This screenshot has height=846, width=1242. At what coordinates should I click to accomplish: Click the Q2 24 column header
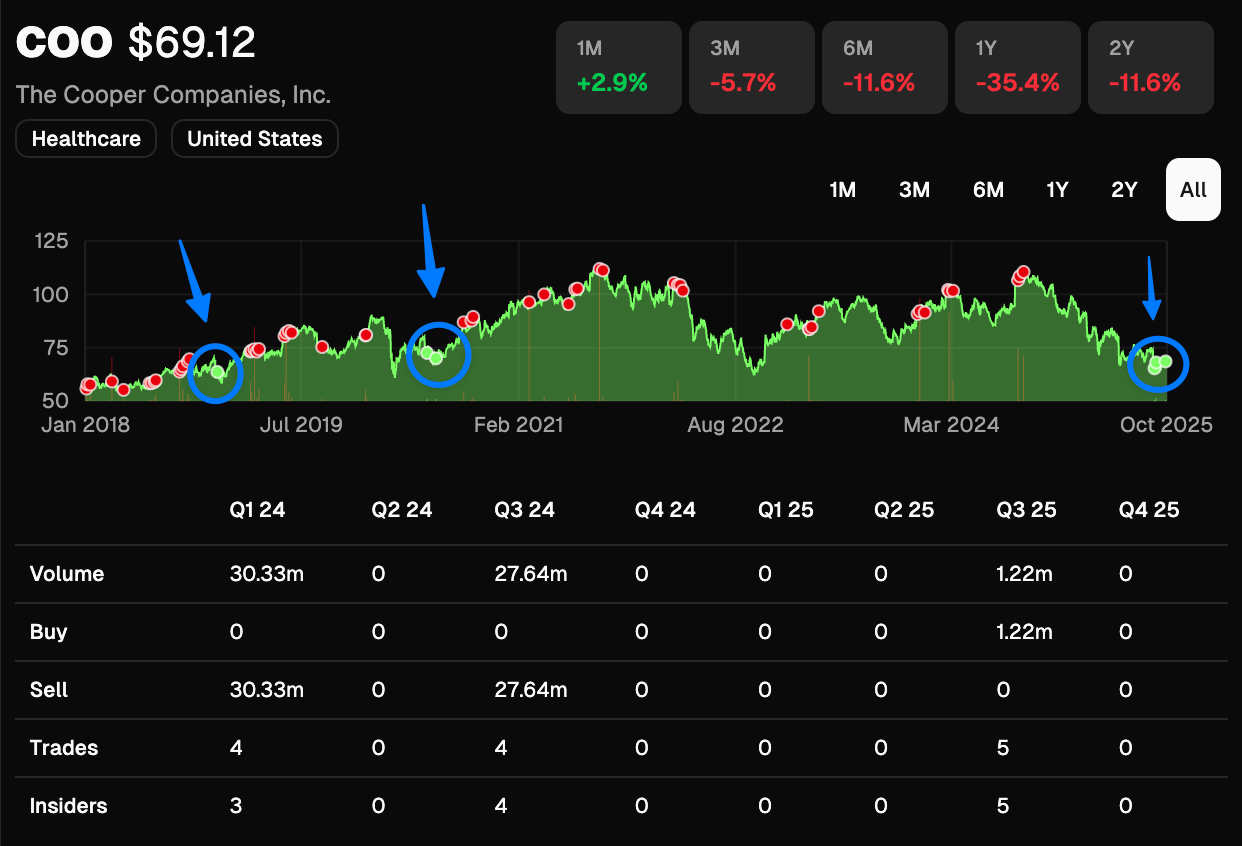click(x=402, y=510)
